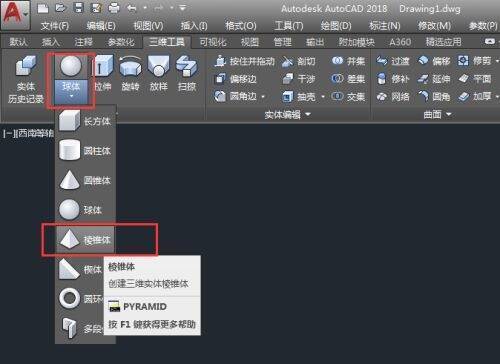Viewport: 500px width, 364px height.
Task: Select the 拉伸 extrude tool
Action: [x=103, y=73]
